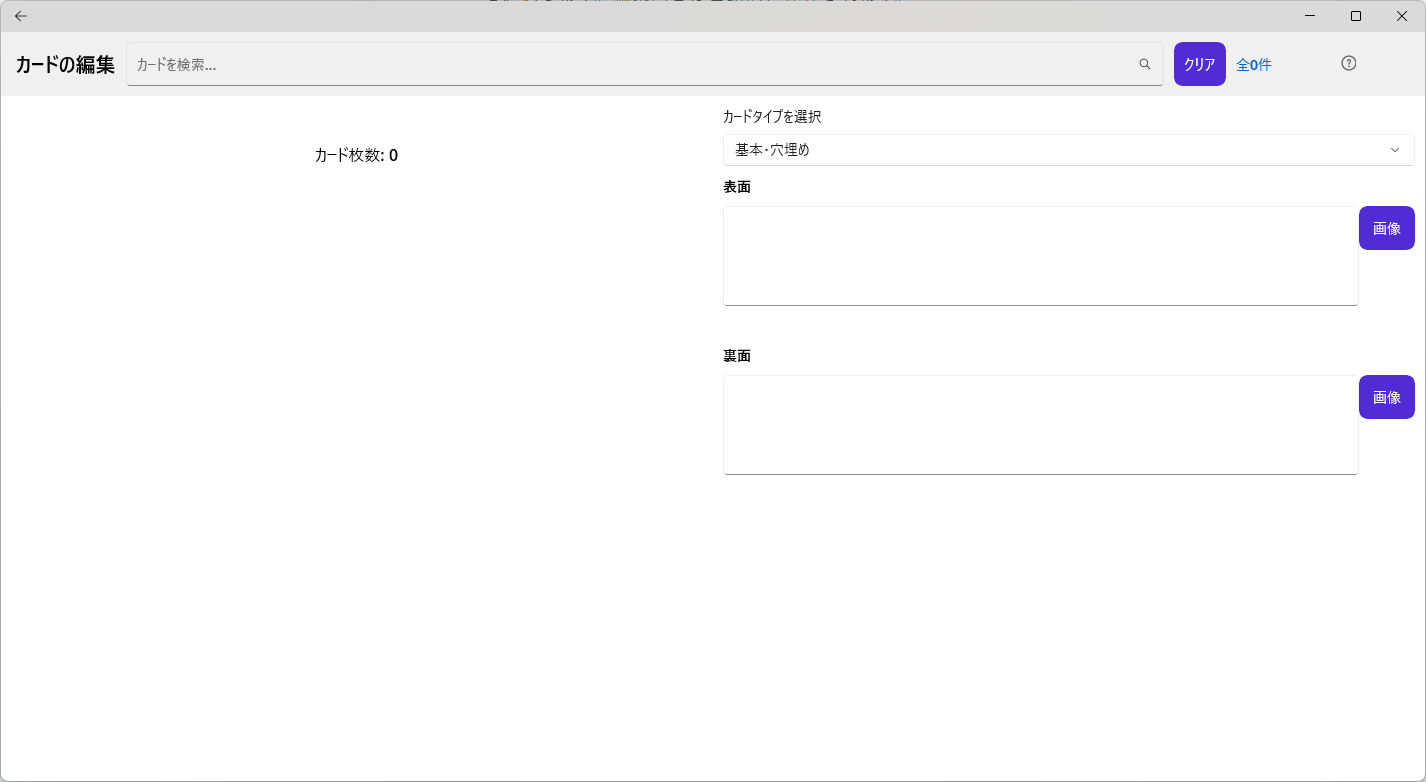
Task: Click the カード枚数: 0 counter text
Action: [356, 155]
